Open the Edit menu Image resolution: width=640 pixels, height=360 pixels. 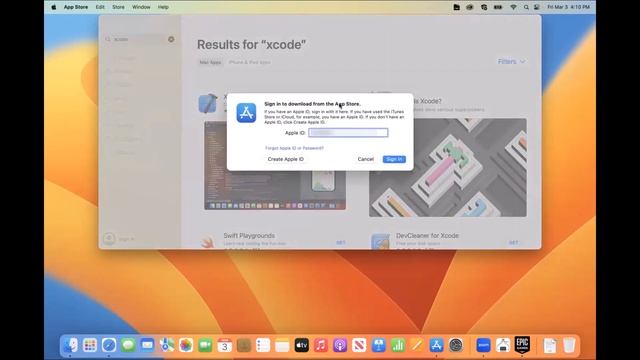pos(100,7)
